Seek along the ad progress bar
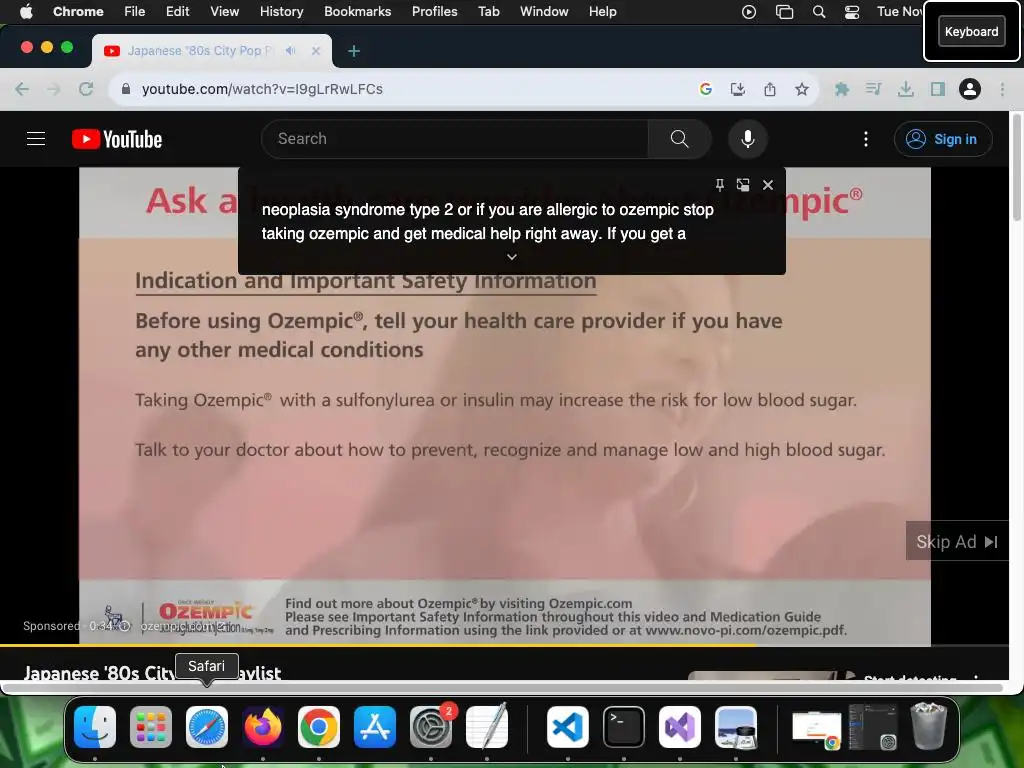This screenshot has height=768, width=1024. click(504, 645)
